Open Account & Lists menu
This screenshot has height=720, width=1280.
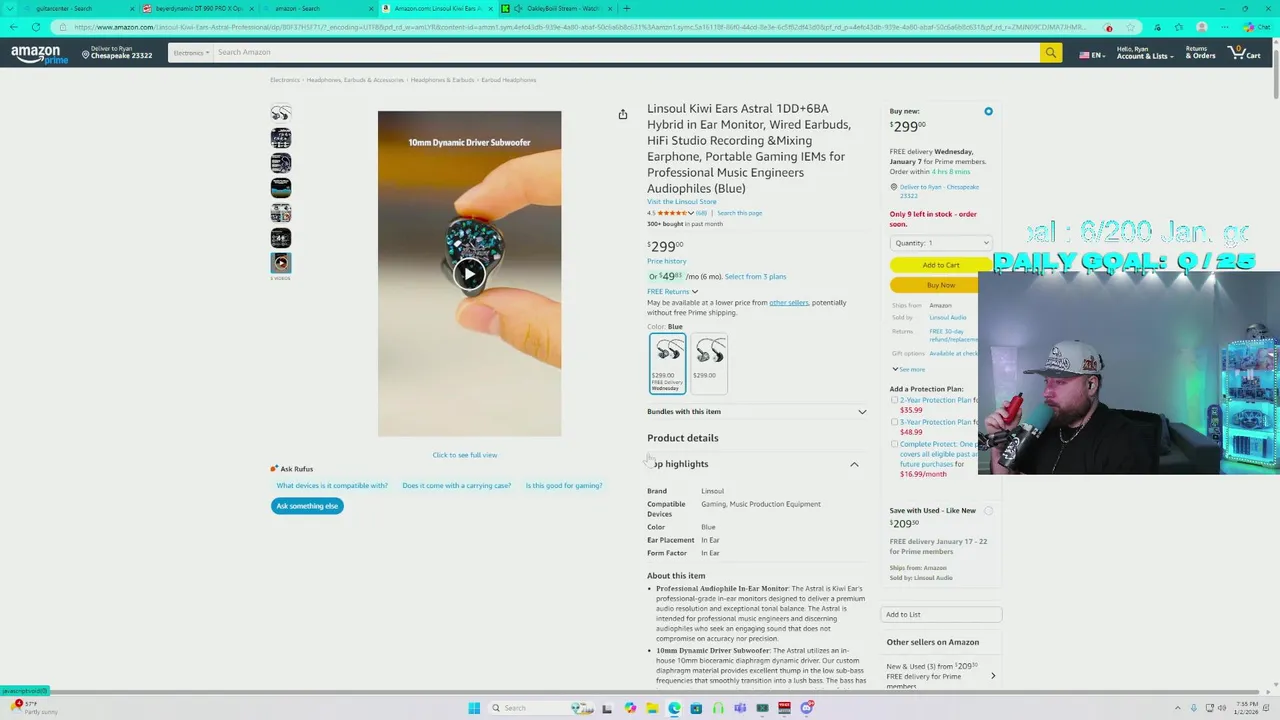click(x=1143, y=52)
